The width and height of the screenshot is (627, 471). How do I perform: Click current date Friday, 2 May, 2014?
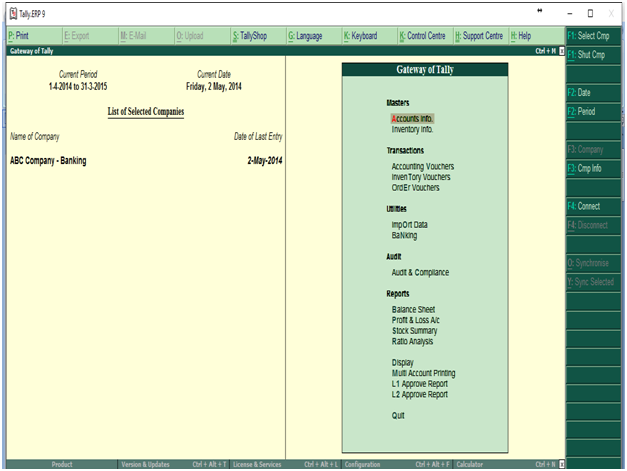point(214,86)
